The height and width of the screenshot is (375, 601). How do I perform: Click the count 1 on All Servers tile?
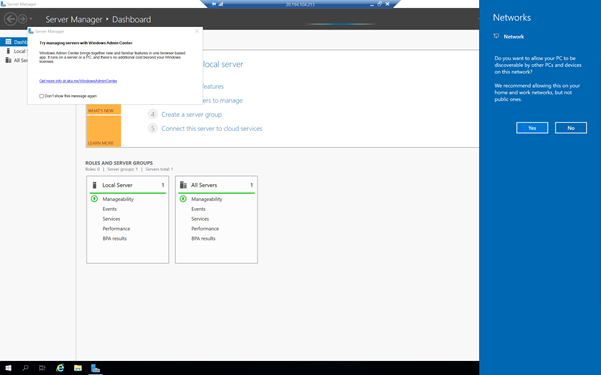[x=252, y=185]
